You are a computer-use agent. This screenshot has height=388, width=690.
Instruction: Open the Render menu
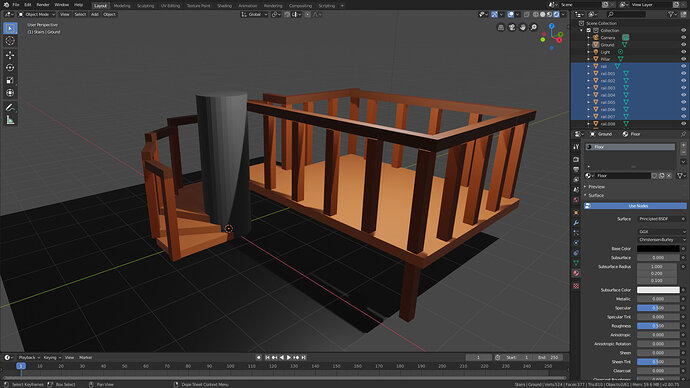point(43,5)
